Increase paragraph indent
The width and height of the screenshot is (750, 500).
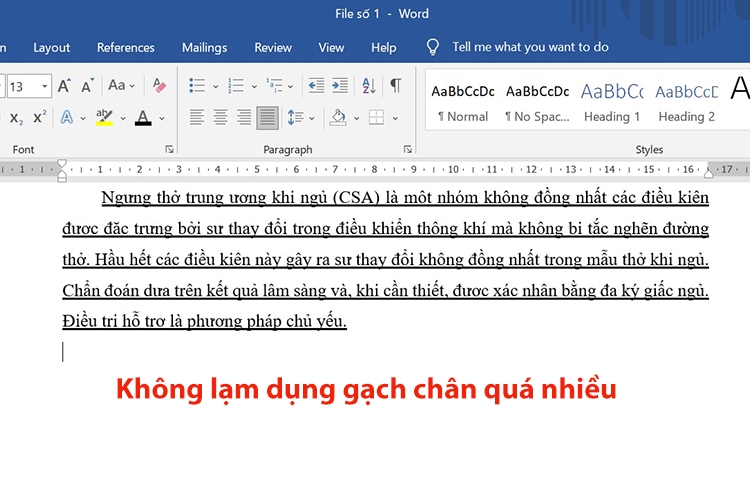pyautogui.click(x=340, y=86)
